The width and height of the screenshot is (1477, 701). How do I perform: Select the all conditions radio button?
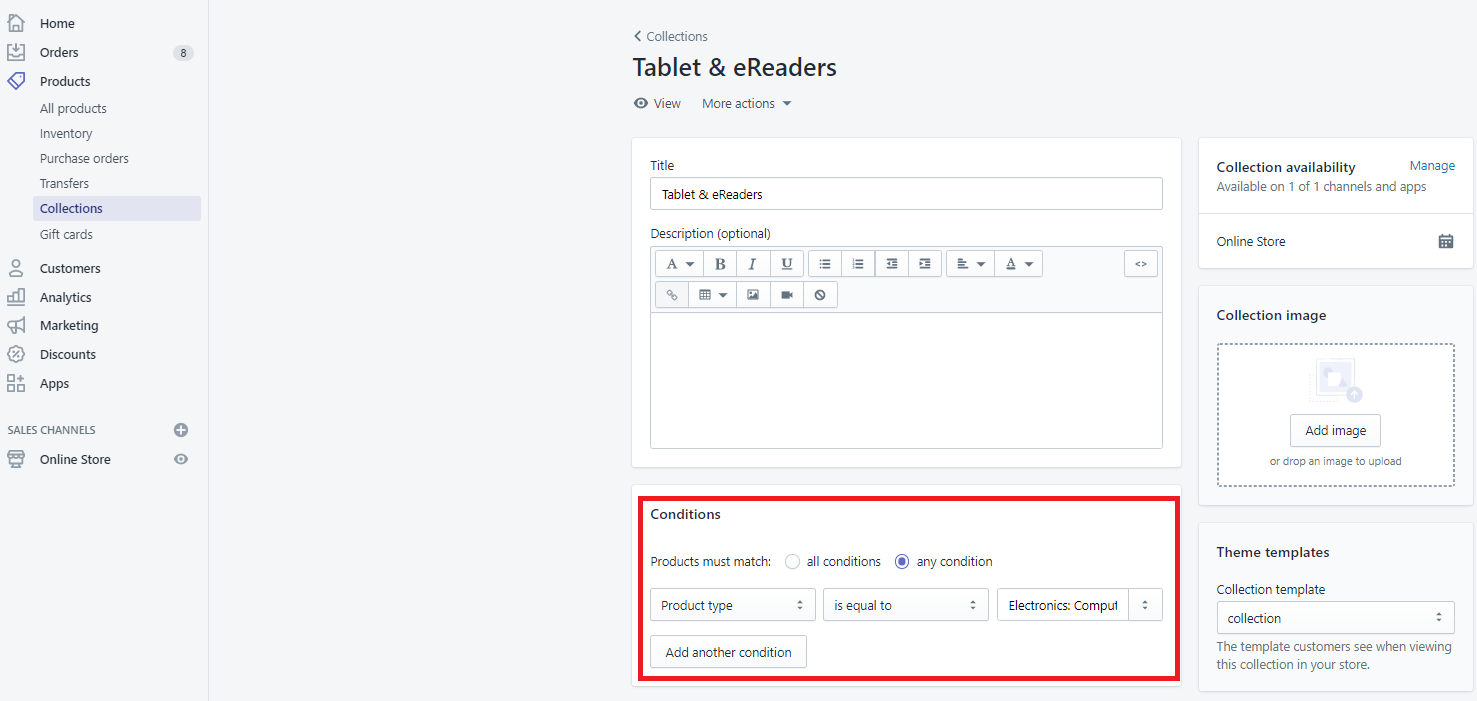(x=793, y=562)
